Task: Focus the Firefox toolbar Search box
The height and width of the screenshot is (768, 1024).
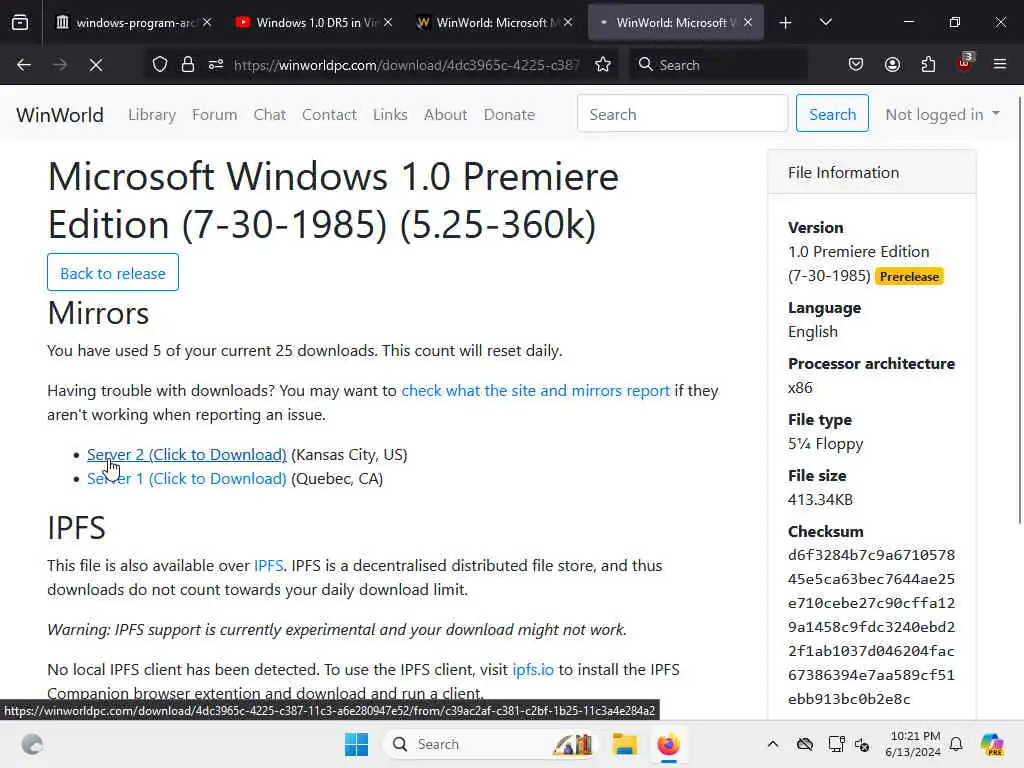Action: point(718,65)
